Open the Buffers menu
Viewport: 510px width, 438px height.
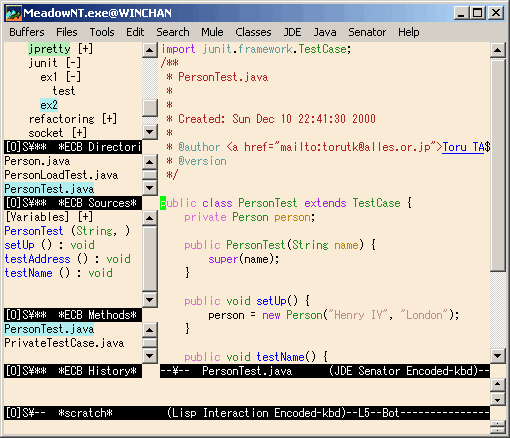click(x=27, y=32)
